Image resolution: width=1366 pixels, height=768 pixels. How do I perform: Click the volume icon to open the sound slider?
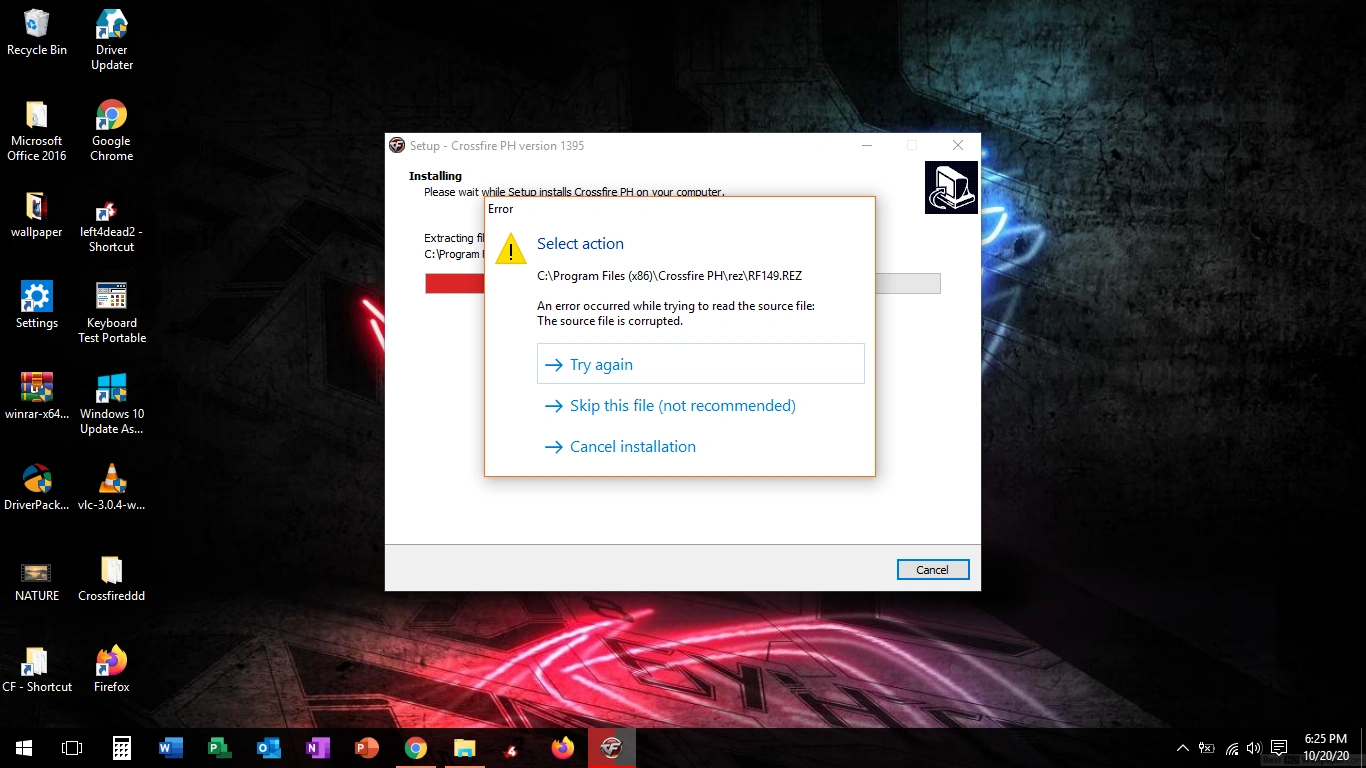(x=1253, y=747)
